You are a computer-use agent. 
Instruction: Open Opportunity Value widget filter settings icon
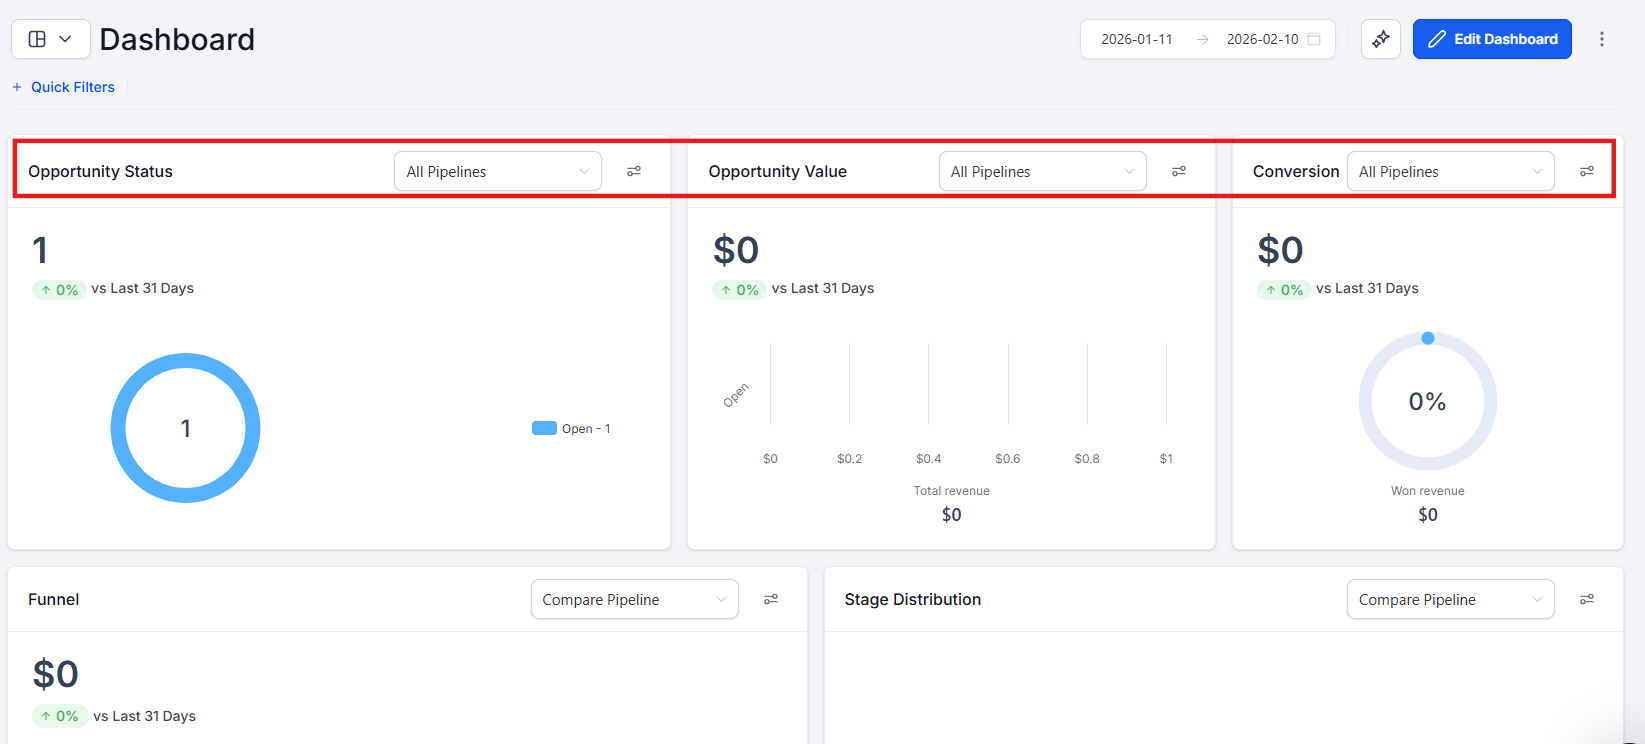tap(1179, 172)
